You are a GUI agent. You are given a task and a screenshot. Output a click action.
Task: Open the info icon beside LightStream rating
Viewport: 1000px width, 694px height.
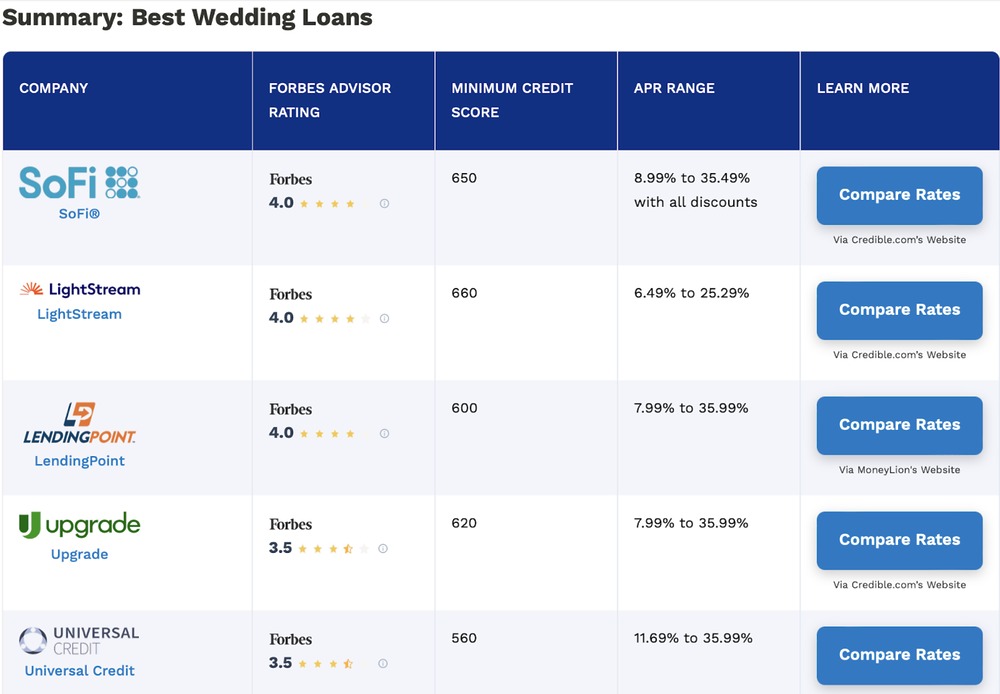385,318
